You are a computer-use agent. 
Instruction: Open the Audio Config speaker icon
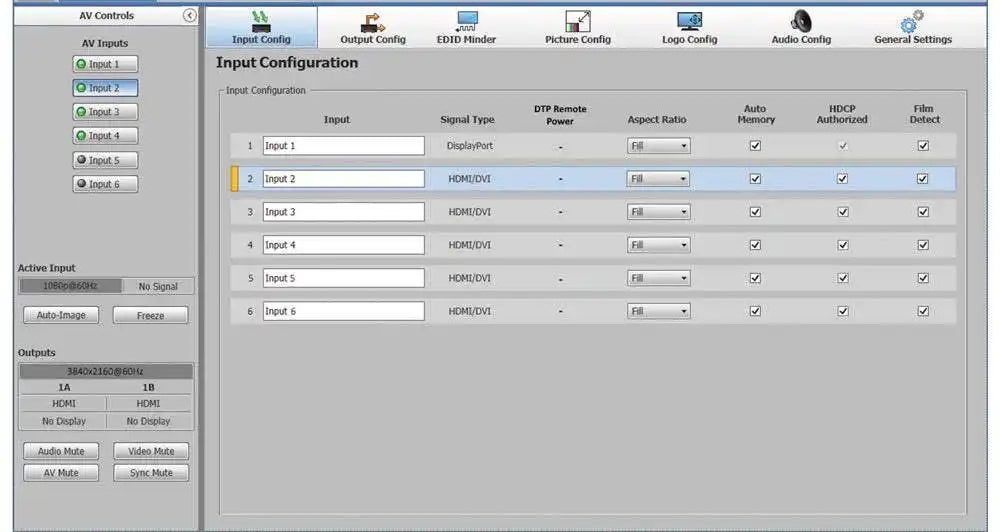coord(801,22)
